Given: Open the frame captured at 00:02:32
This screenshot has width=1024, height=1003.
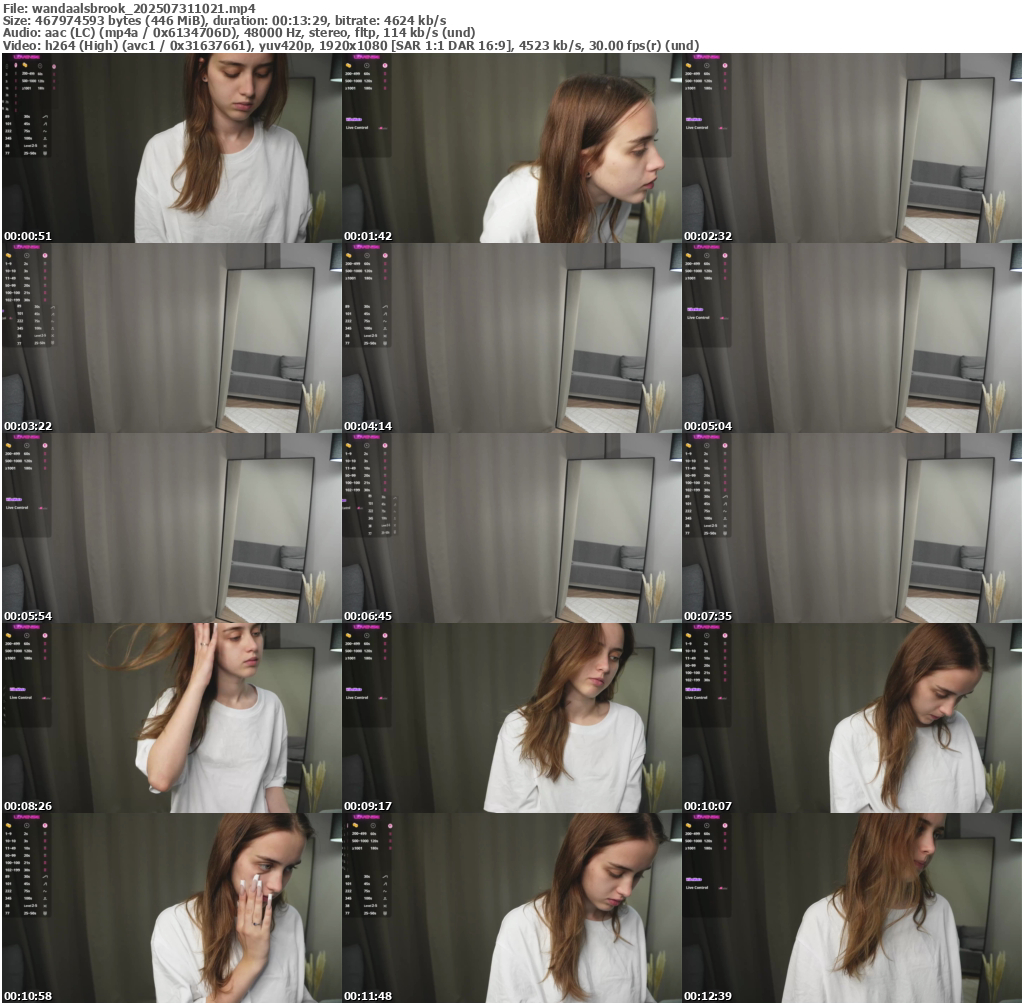Looking at the screenshot, I should click(852, 148).
